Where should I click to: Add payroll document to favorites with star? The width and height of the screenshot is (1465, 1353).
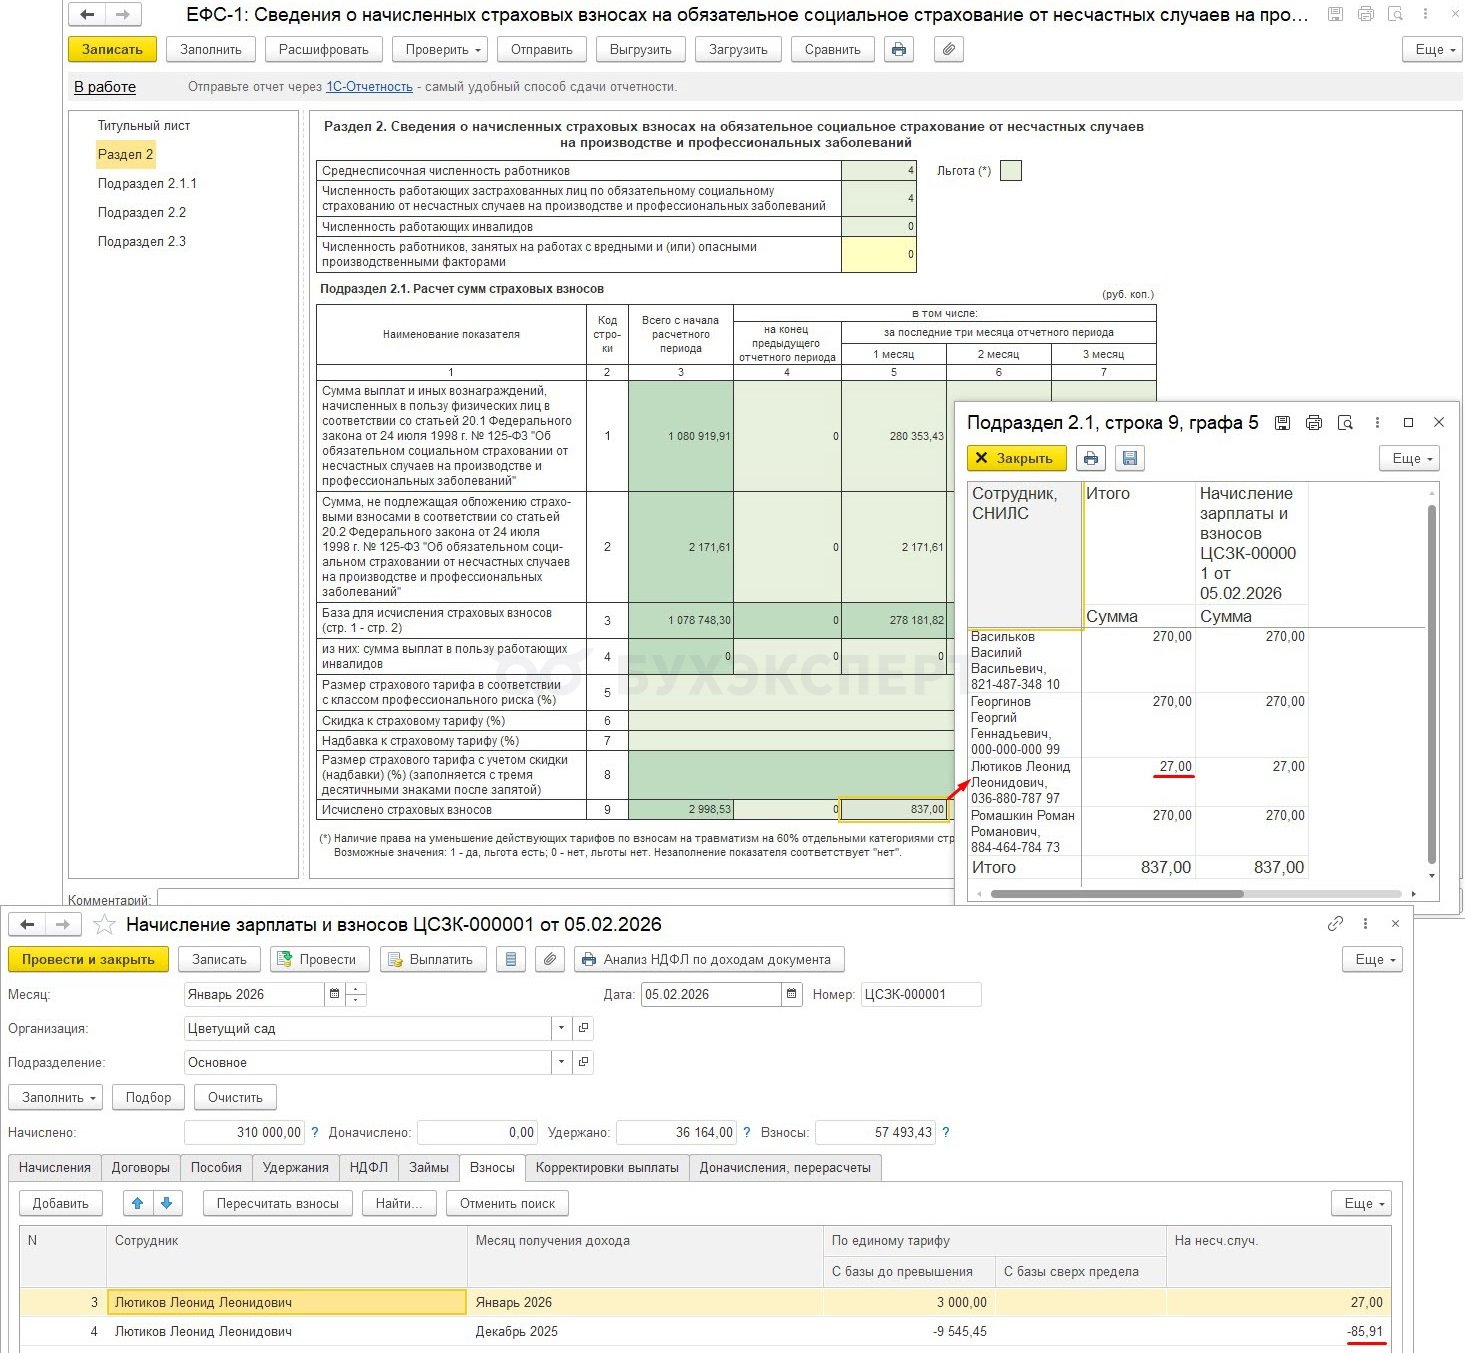pos(105,925)
